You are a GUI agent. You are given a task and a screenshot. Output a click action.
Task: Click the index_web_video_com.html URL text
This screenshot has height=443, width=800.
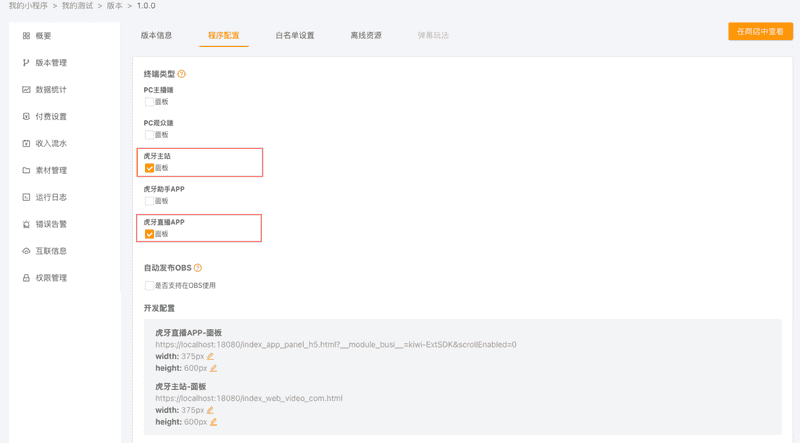pos(249,398)
